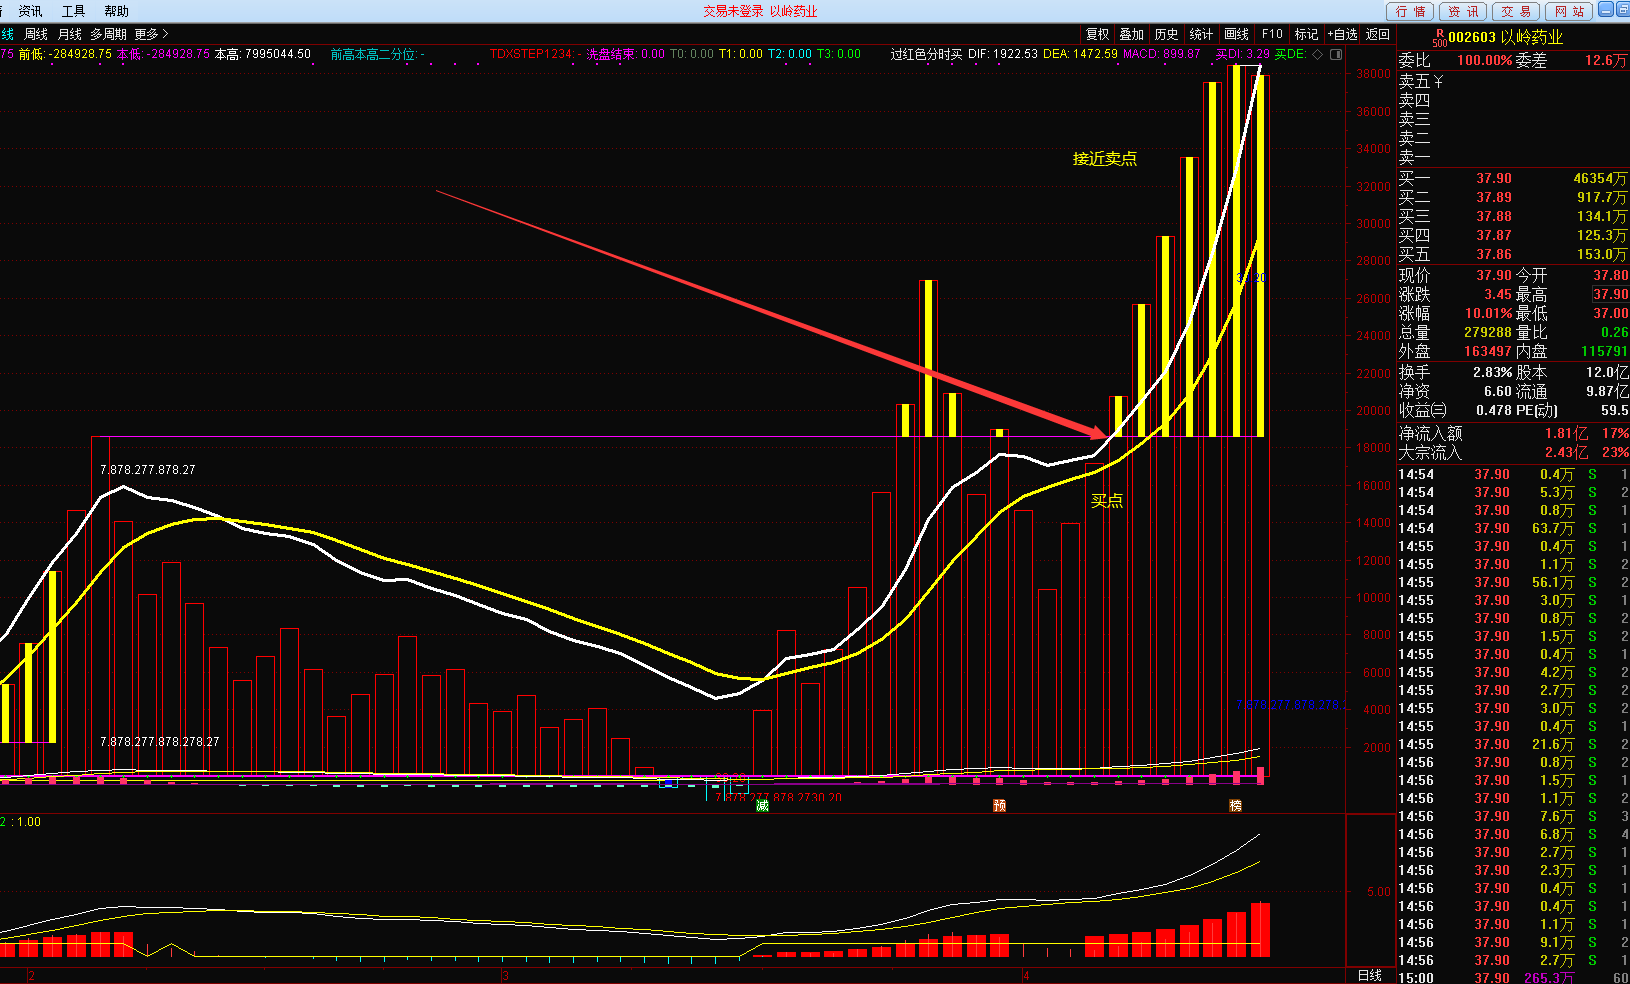Click the 最低 37.00 value
The image size is (1630, 984).
click(x=1610, y=313)
